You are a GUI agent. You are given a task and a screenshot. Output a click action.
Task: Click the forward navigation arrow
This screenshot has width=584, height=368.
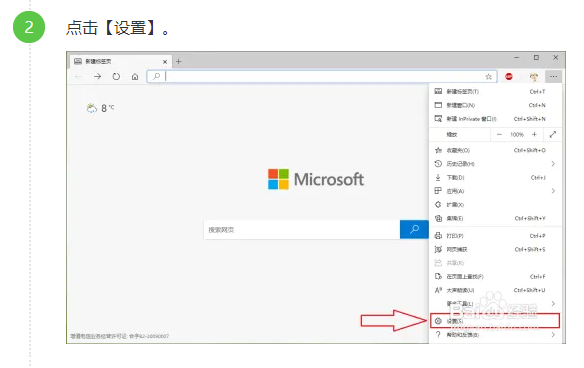point(98,76)
